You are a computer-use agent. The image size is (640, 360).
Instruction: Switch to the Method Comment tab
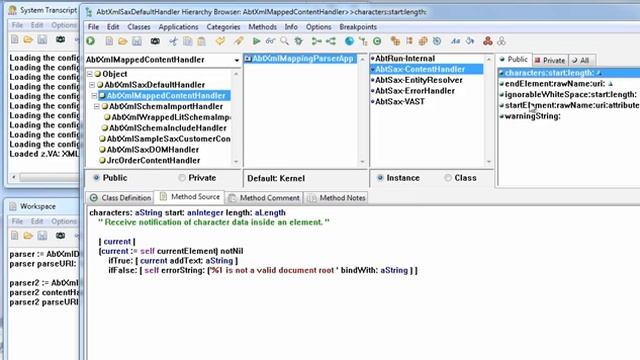tap(264, 198)
